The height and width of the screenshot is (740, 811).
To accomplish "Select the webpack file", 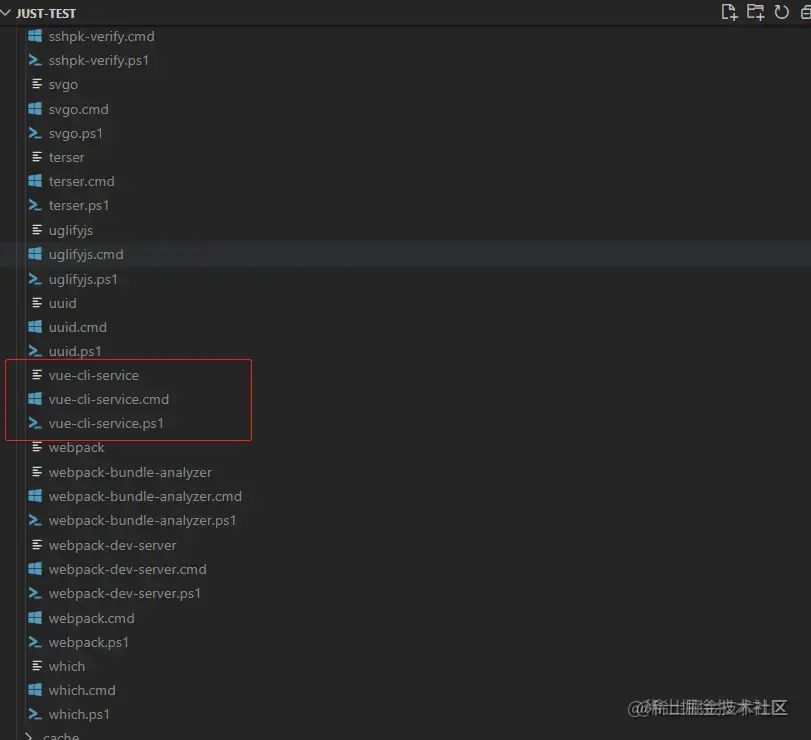I will pyautogui.click(x=77, y=447).
